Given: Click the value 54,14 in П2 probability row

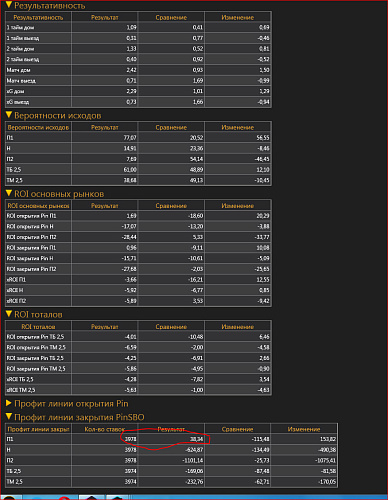Looking at the screenshot, I should click(x=196, y=159).
